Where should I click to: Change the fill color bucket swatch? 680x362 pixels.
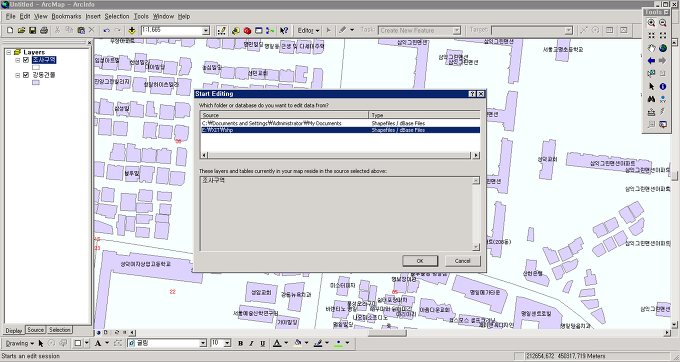(x=298, y=343)
